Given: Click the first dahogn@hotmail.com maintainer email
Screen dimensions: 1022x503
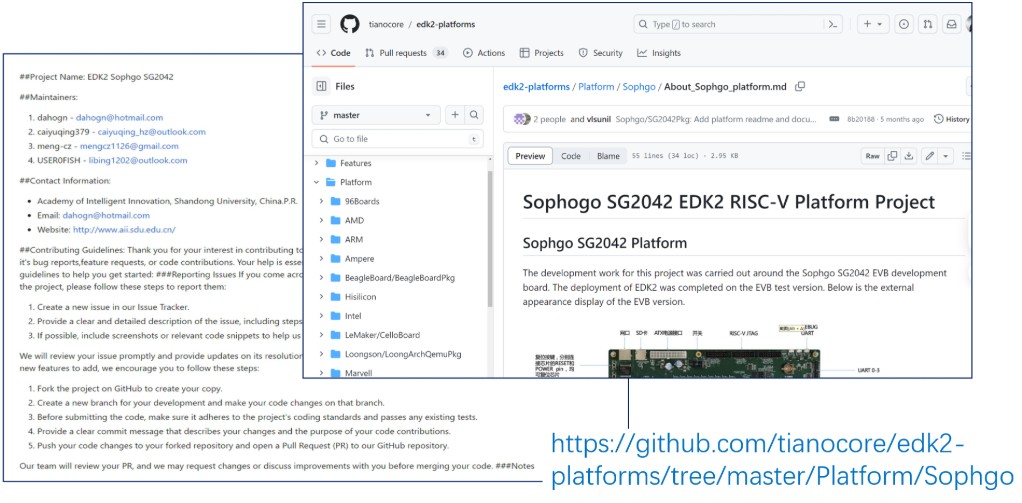Looking at the screenshot, I should click(x=119, y=118).
